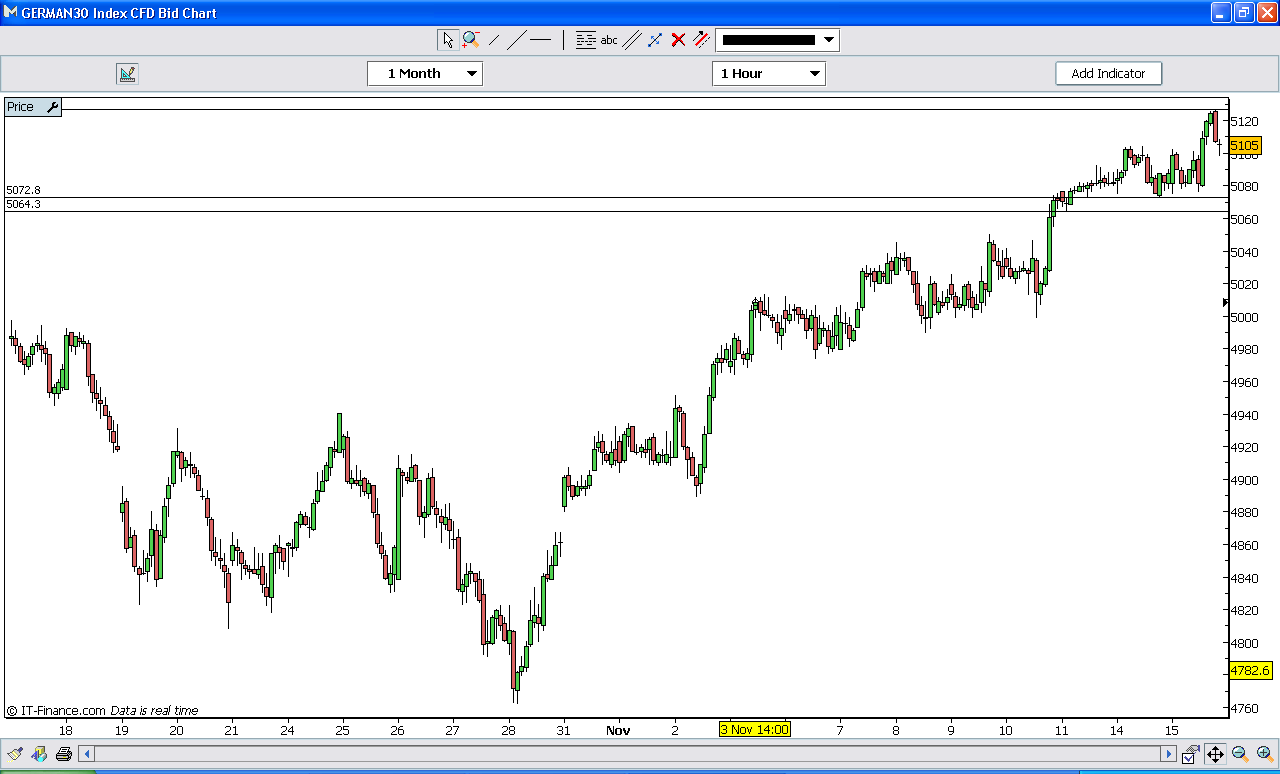This screenshot has height=774, width=1280.
Task: Restore down the chart window
Action: pyautogui.click(x=1243, y=12)
